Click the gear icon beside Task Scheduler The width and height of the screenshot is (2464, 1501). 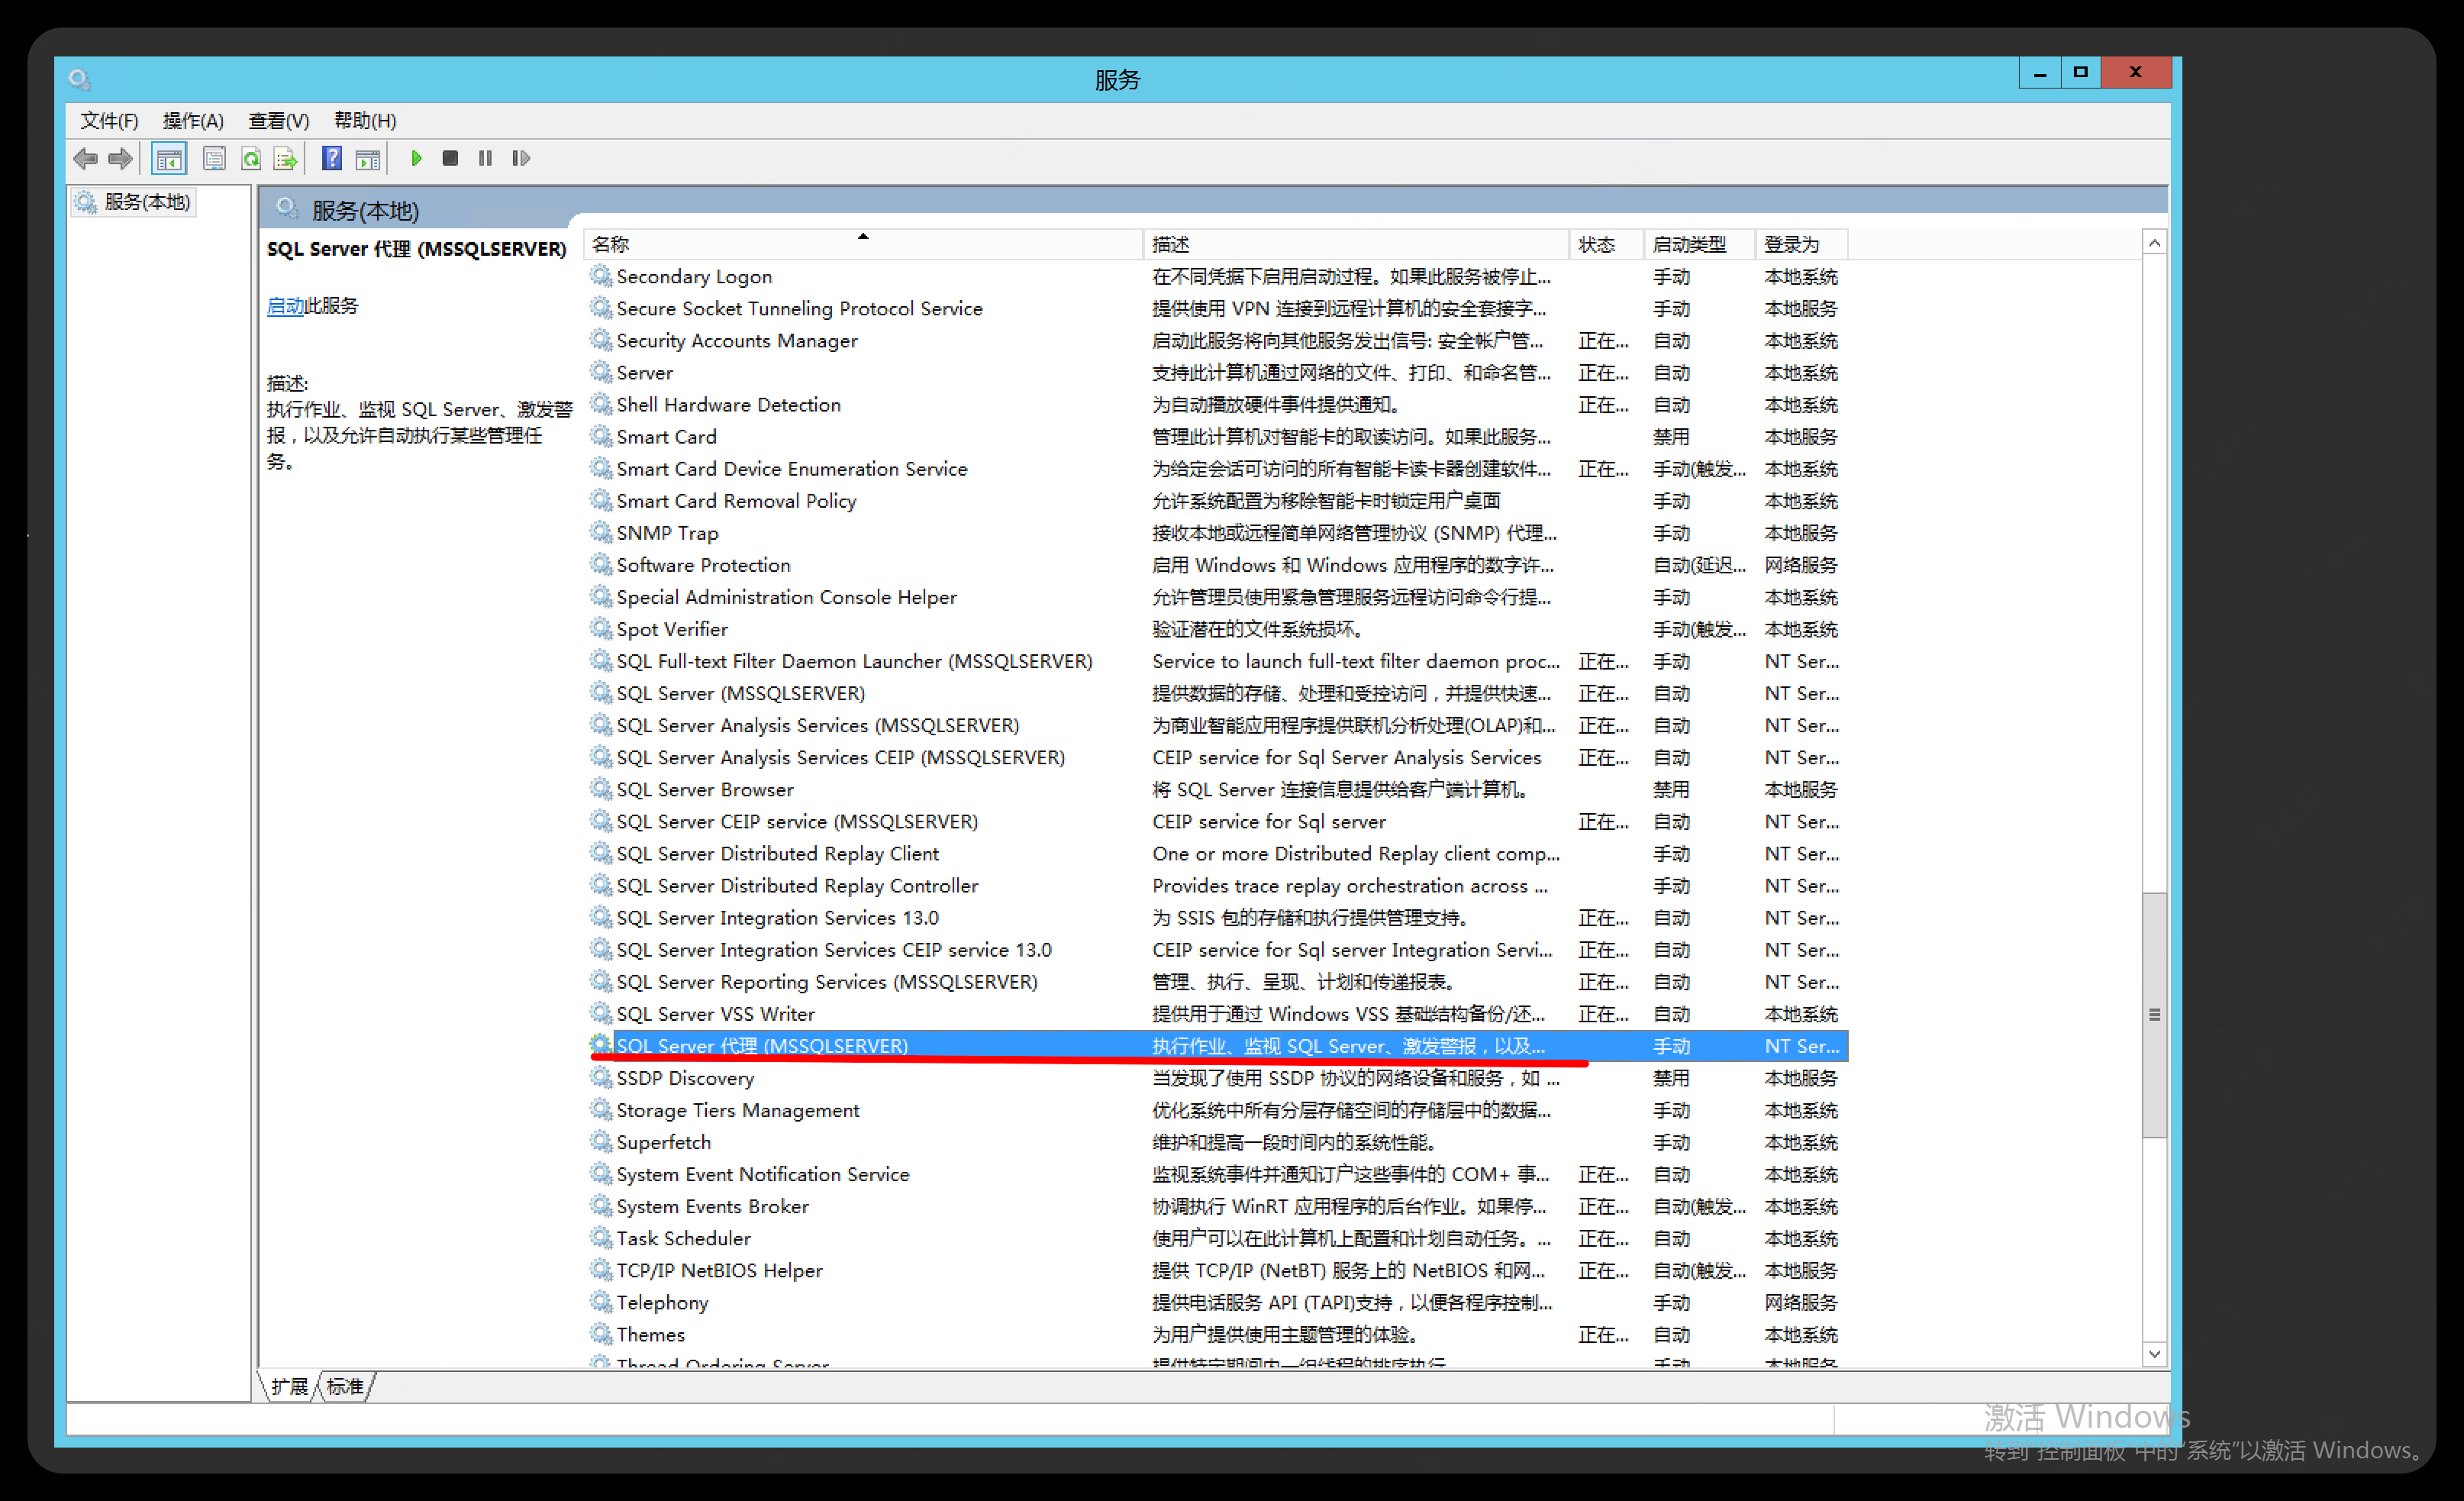coord(601,1237)
